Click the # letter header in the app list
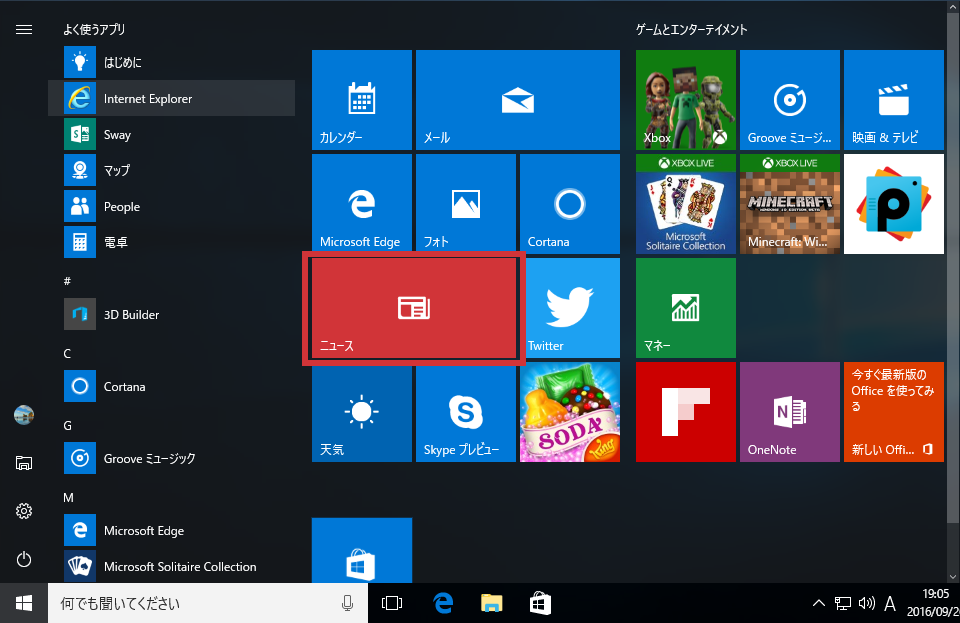The image size is (960, 623). pyautogui.click(x=67, y=281)
